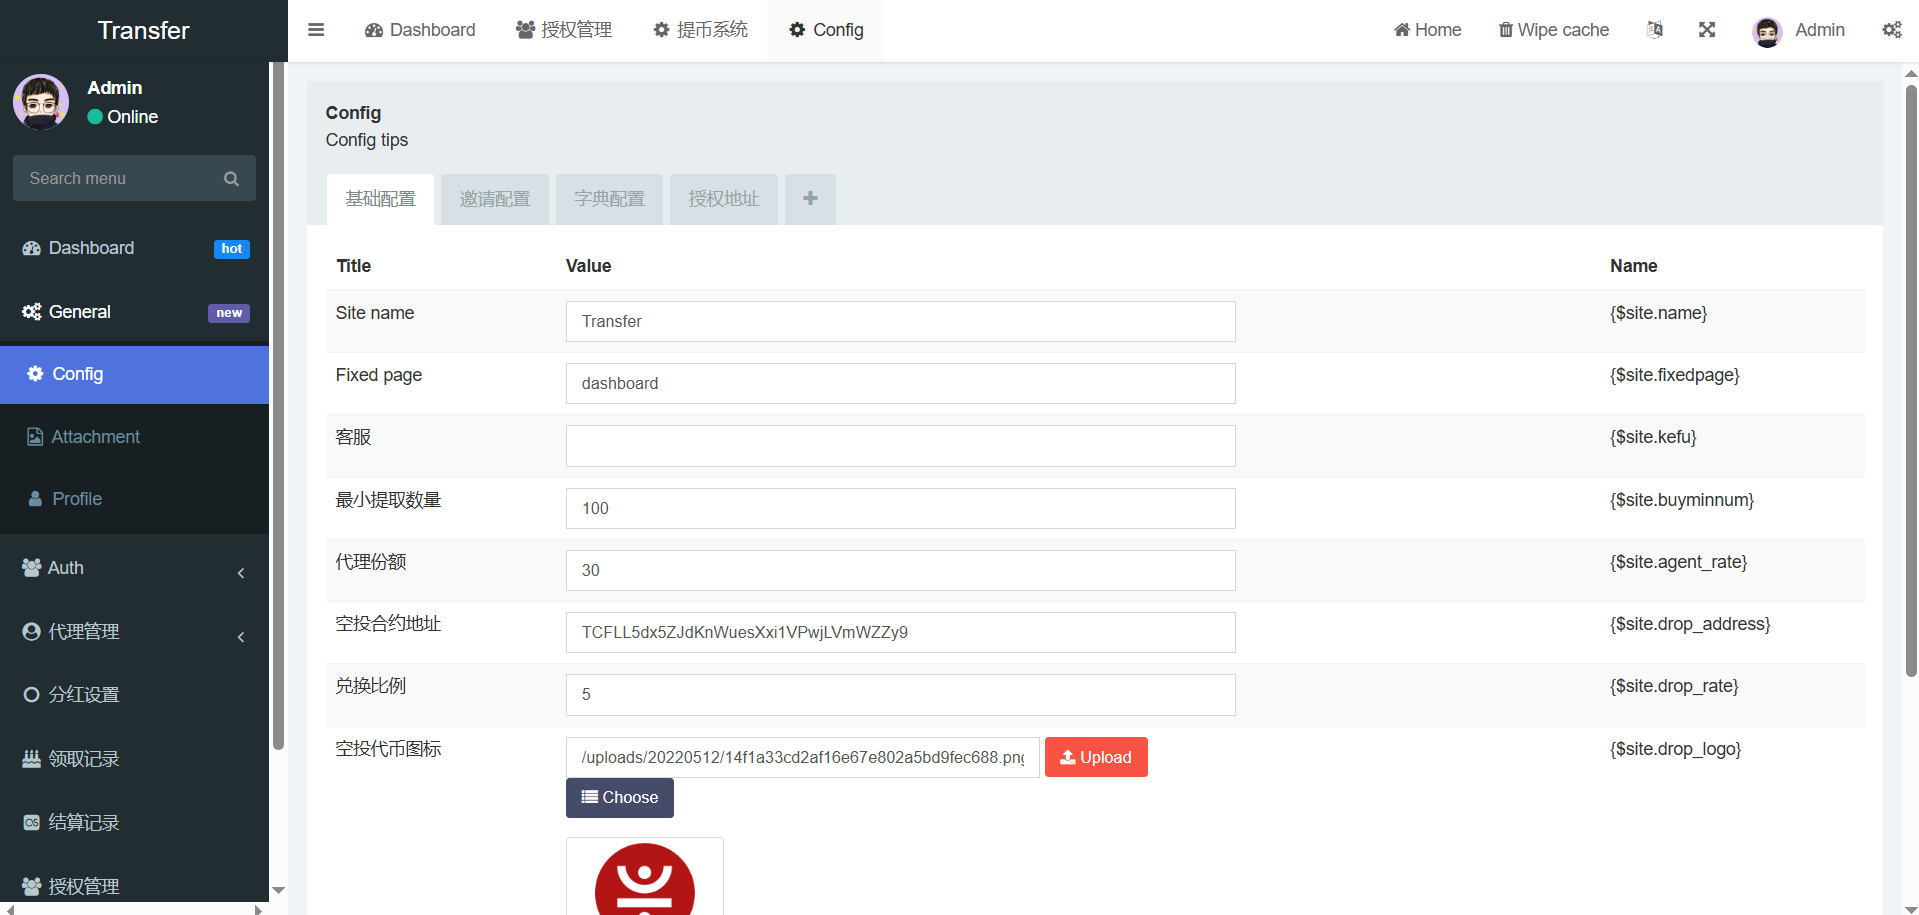Enter fullscreen with the expand icon
The height and width of the screenshot is (915, 1919).
(1707, 30)
